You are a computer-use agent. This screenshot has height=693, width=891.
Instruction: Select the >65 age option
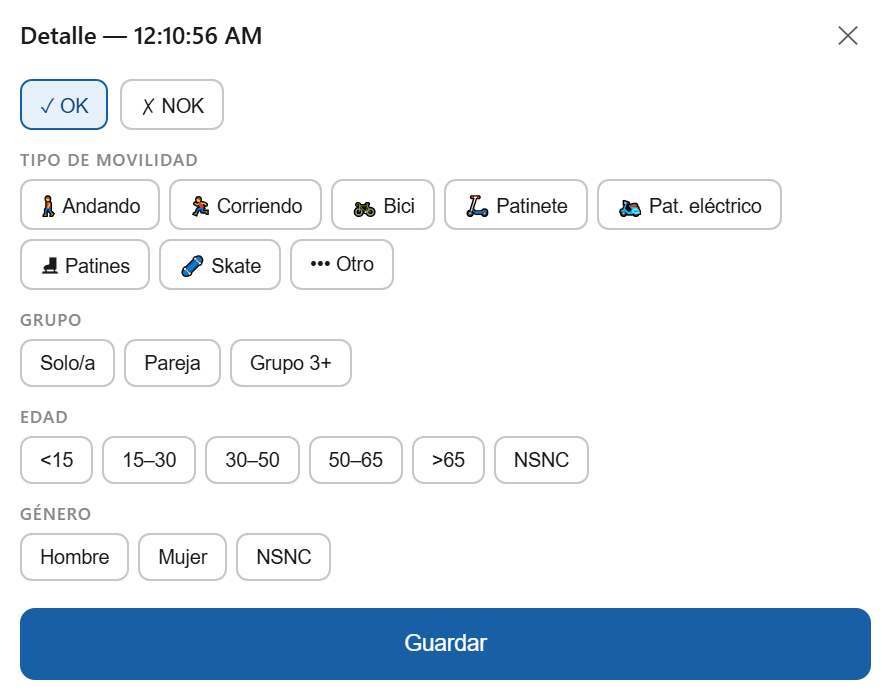(448, 460)
